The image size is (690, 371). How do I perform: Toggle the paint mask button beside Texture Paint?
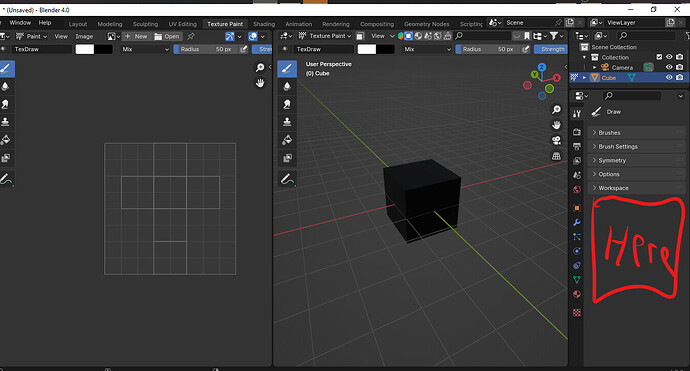tap(360, 36)
